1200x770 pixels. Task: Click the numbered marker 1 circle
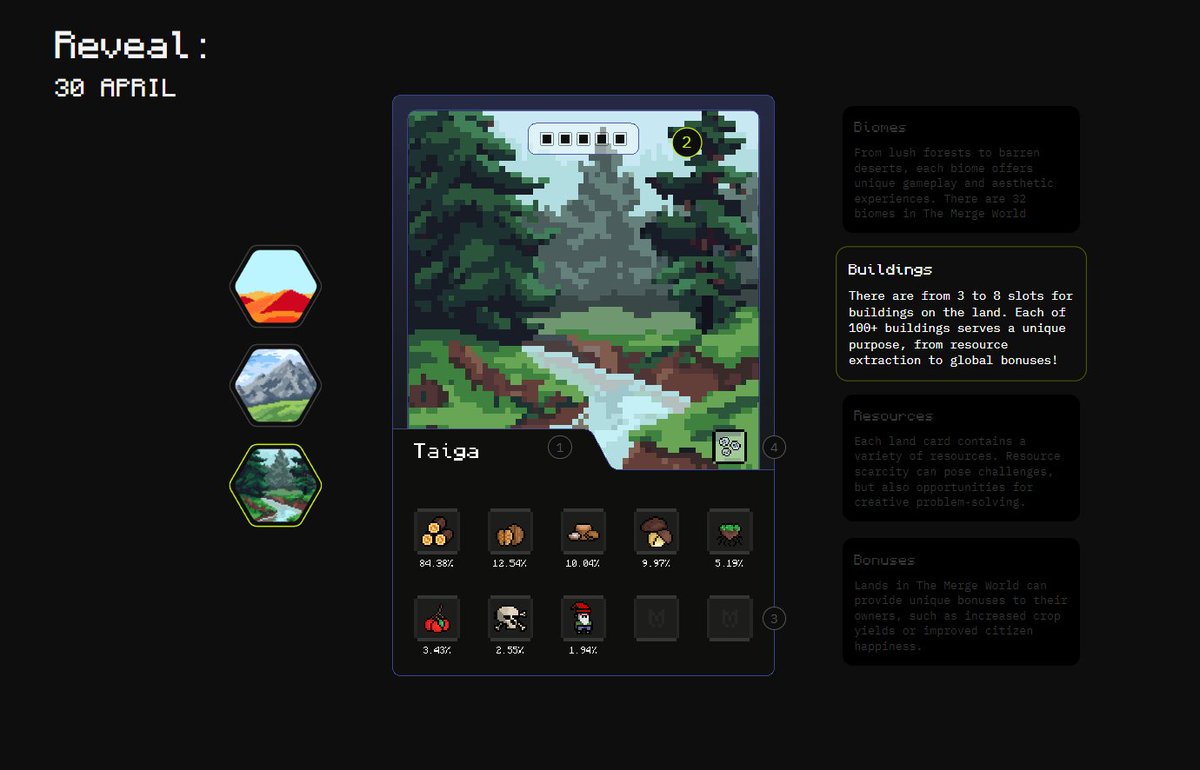click(x=560, y=448)
